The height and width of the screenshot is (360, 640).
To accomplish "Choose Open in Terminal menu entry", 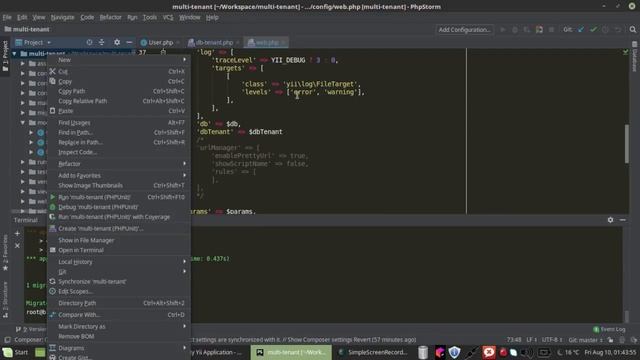I will 118,250.
